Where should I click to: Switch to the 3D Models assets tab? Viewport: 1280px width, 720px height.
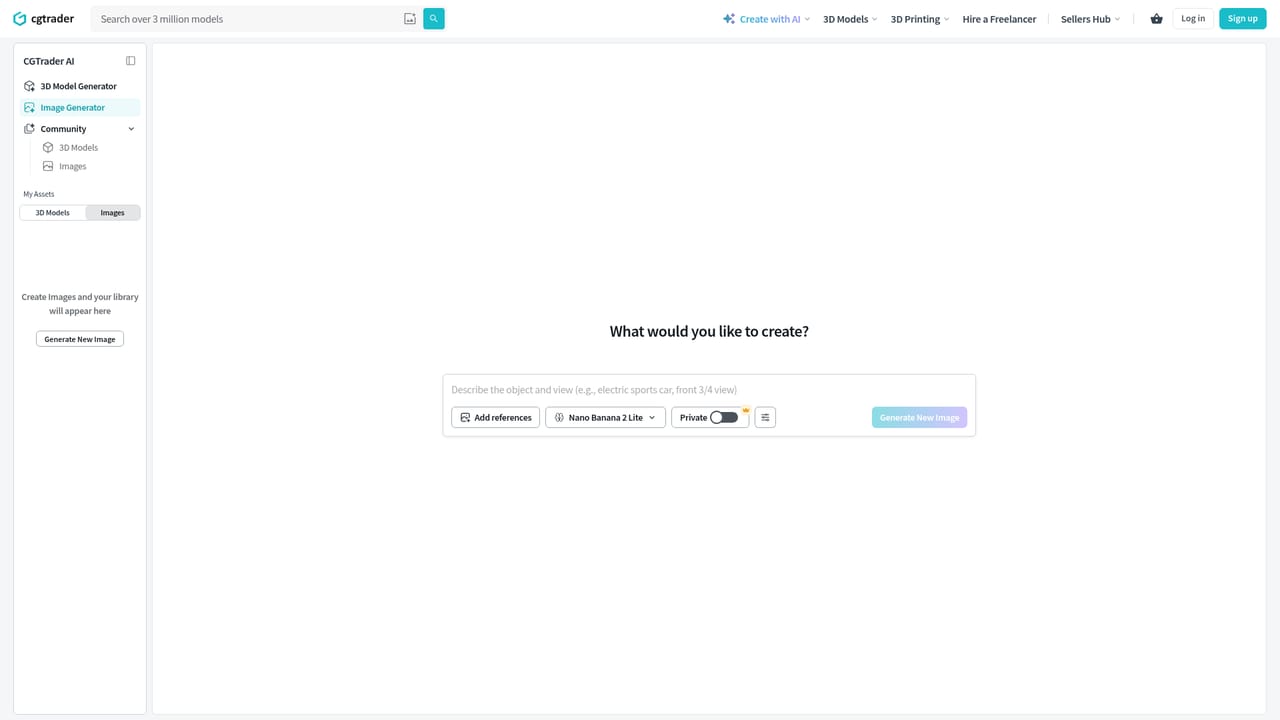click(53, 213)
